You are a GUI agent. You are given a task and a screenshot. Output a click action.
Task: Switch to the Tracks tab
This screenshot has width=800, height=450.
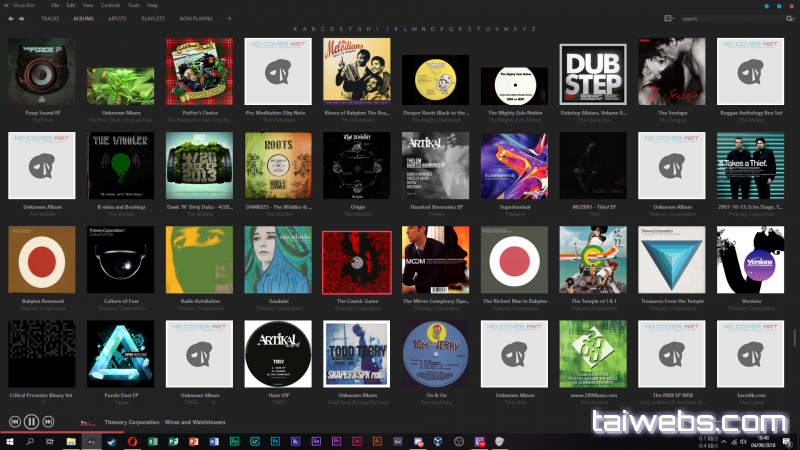click(50, 18)
